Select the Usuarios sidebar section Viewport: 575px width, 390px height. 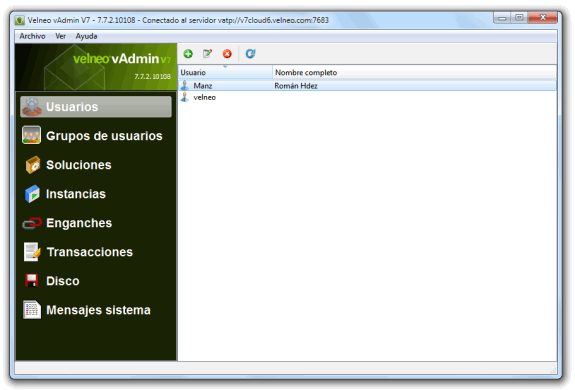click(96, 107)
